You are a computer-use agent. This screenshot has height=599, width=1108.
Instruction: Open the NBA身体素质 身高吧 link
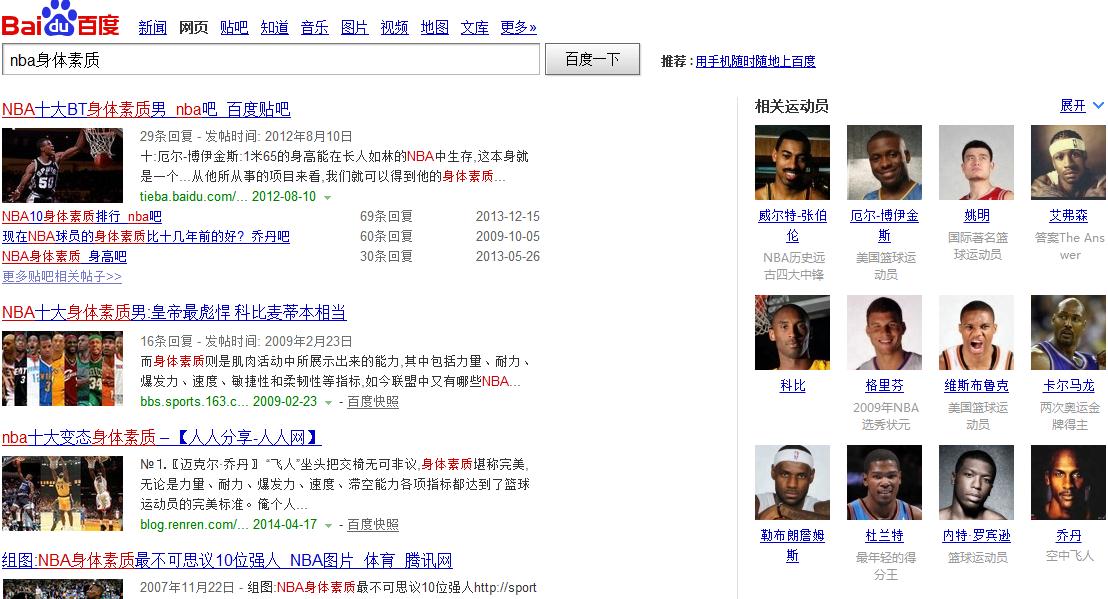pyautogui.click(x=64, y=256)
